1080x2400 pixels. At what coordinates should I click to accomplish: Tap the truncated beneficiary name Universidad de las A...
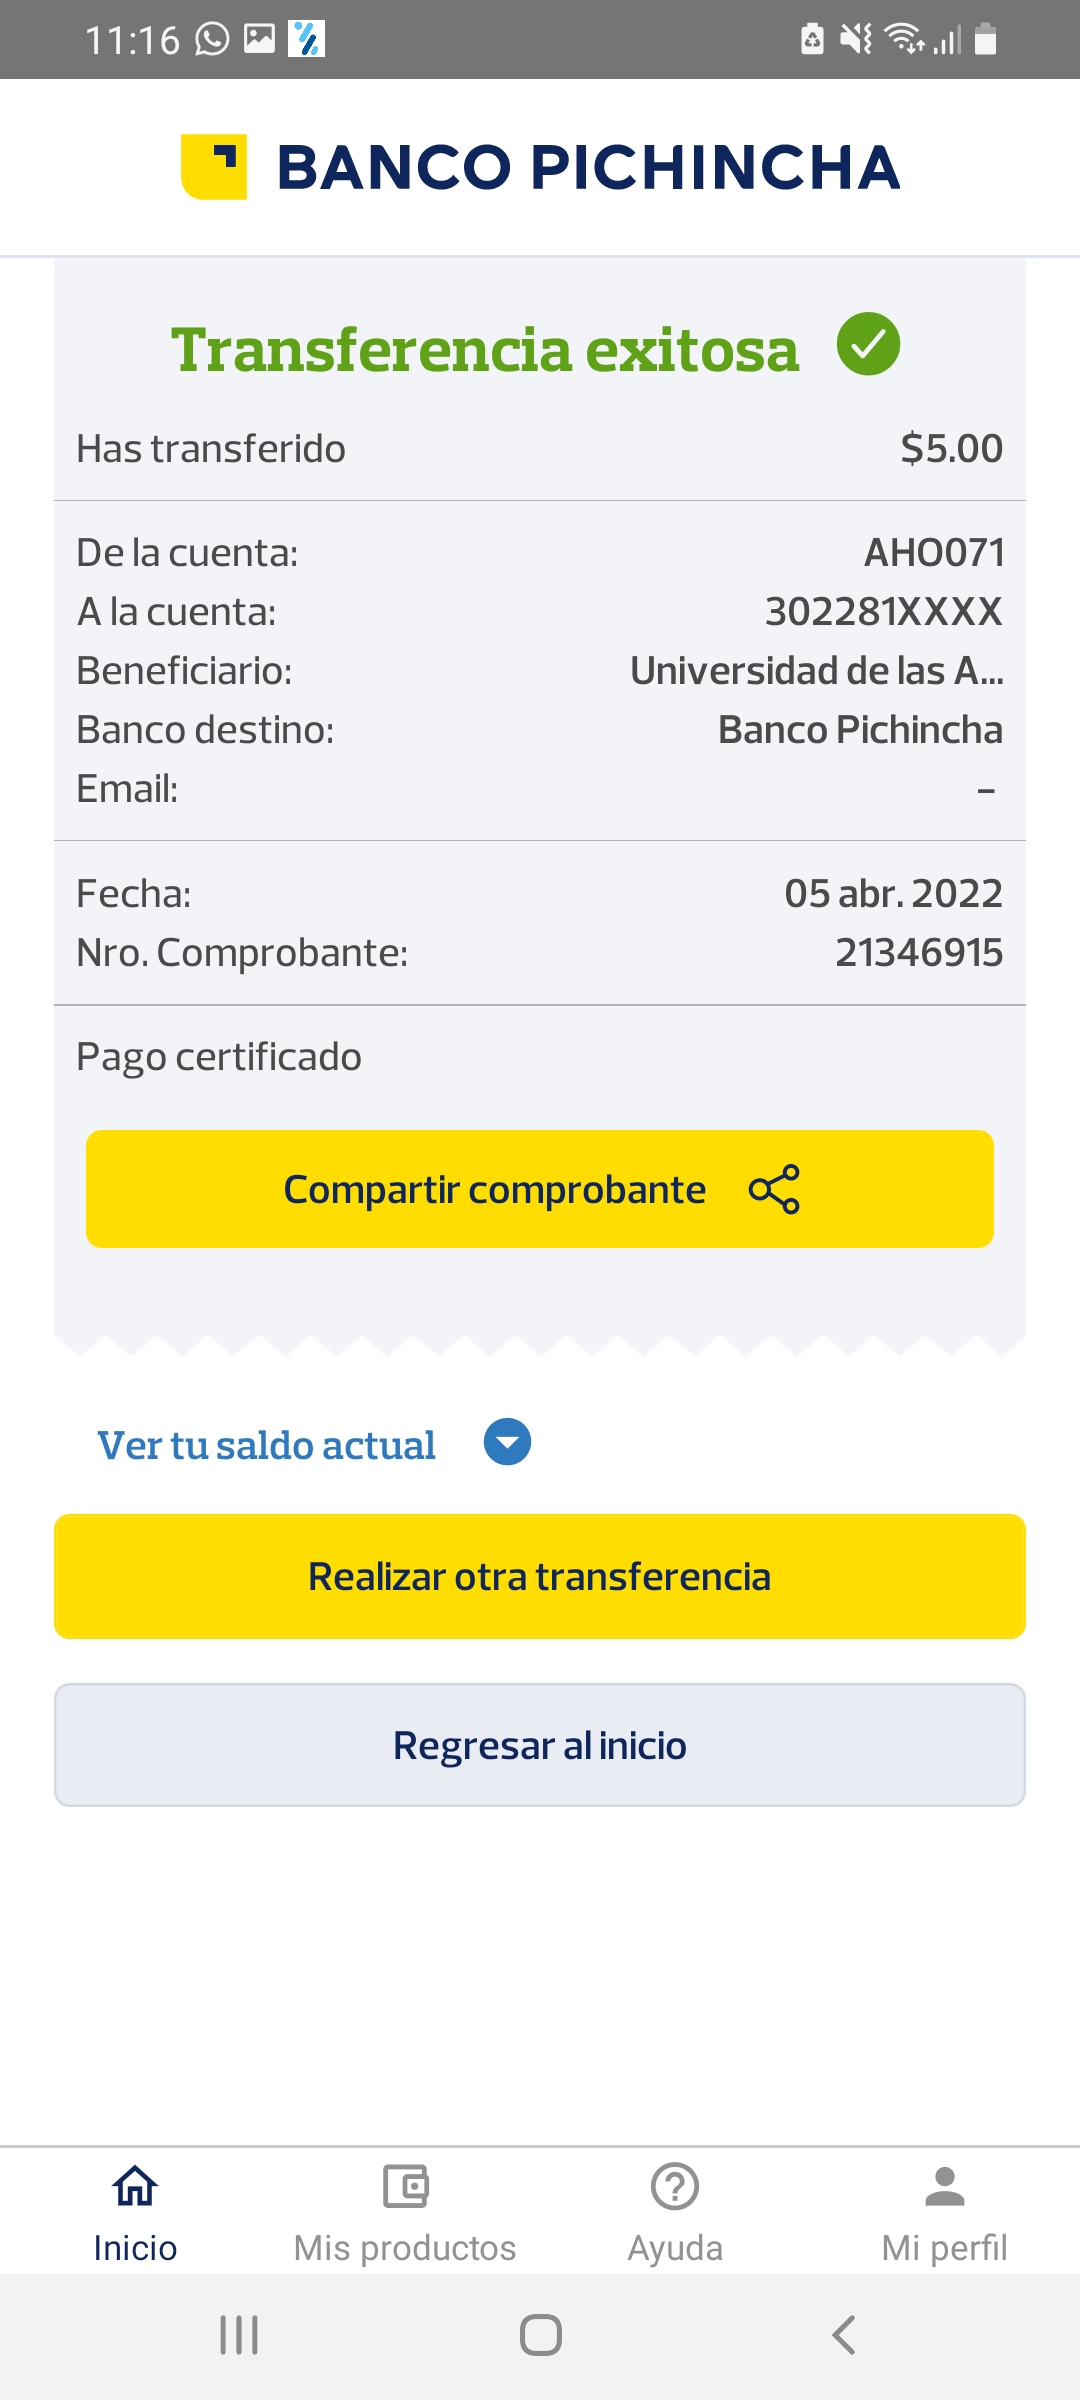pyautogui.click(x=816, y=671)
